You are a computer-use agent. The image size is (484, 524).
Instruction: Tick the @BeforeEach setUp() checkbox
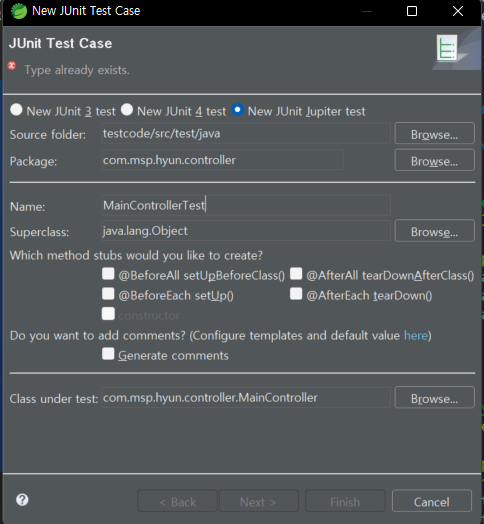pyautogui.click(x=108, y=294)
